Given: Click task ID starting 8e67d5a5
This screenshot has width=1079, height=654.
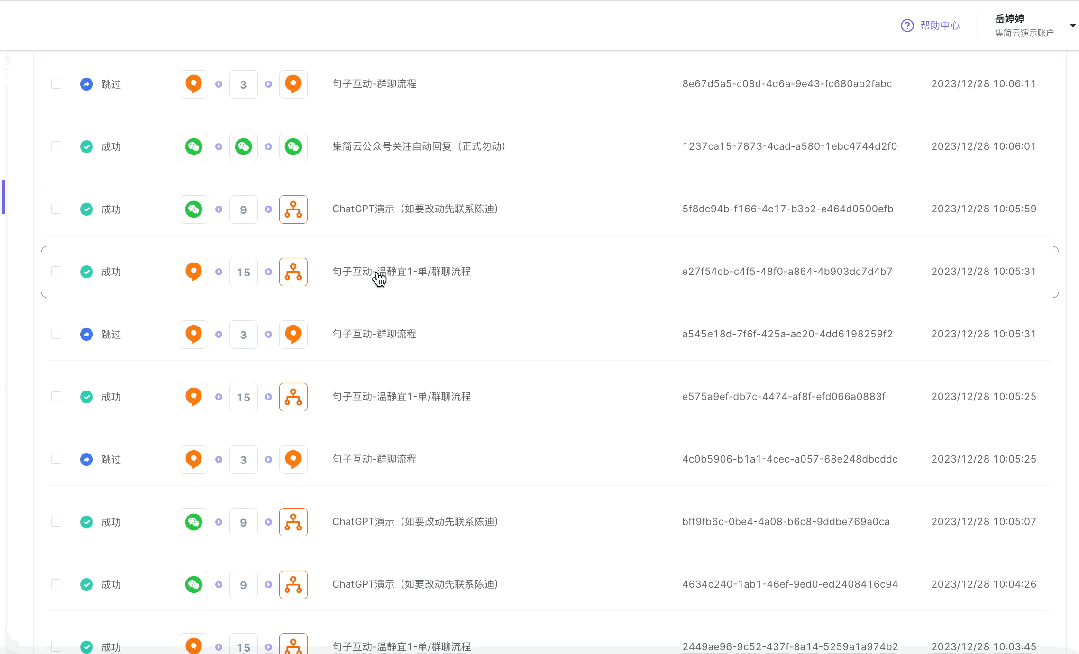Looking at the screenshot, I should coord(787,83).
